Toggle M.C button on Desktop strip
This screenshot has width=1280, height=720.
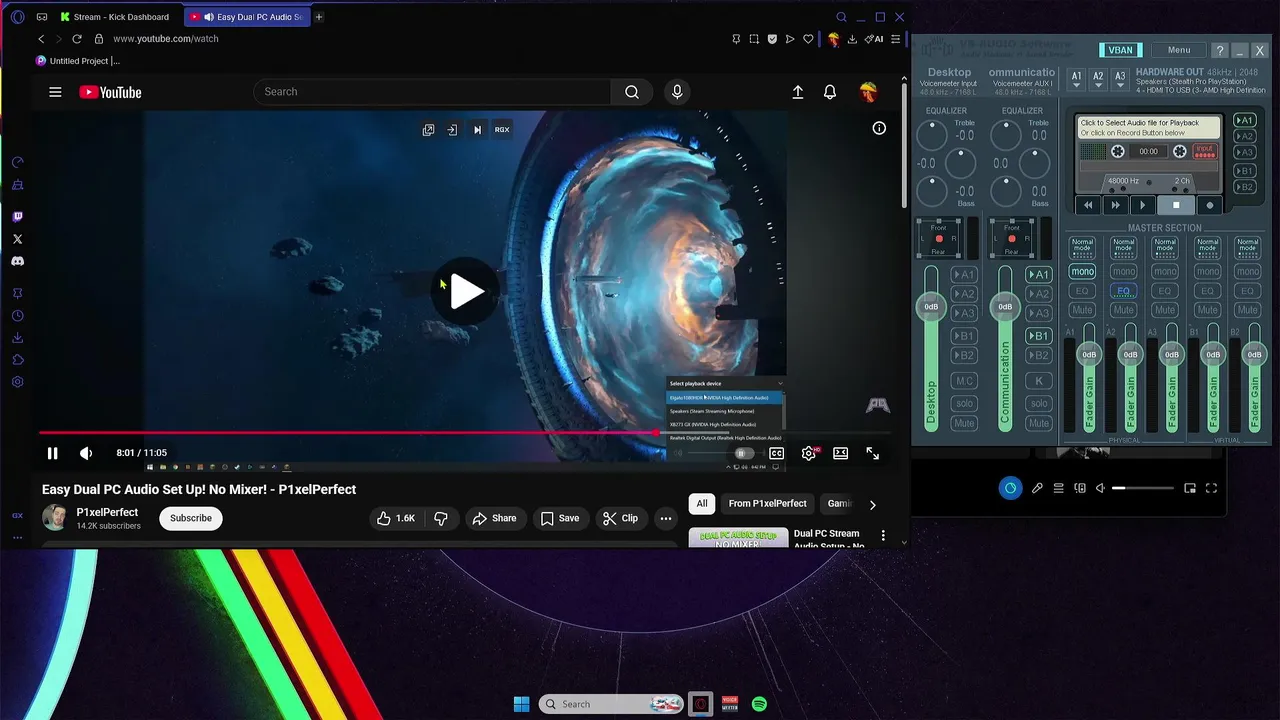964,380
